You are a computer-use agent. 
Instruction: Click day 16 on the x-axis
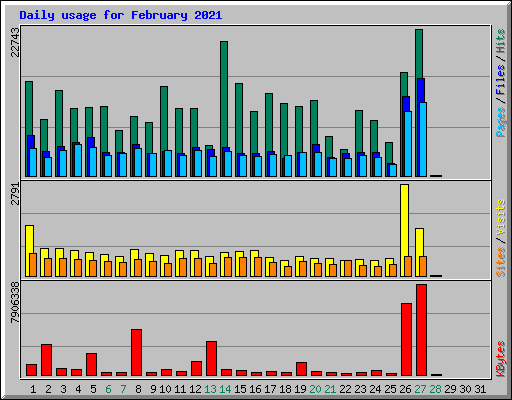pyautogui.click(x=255, y=389)
